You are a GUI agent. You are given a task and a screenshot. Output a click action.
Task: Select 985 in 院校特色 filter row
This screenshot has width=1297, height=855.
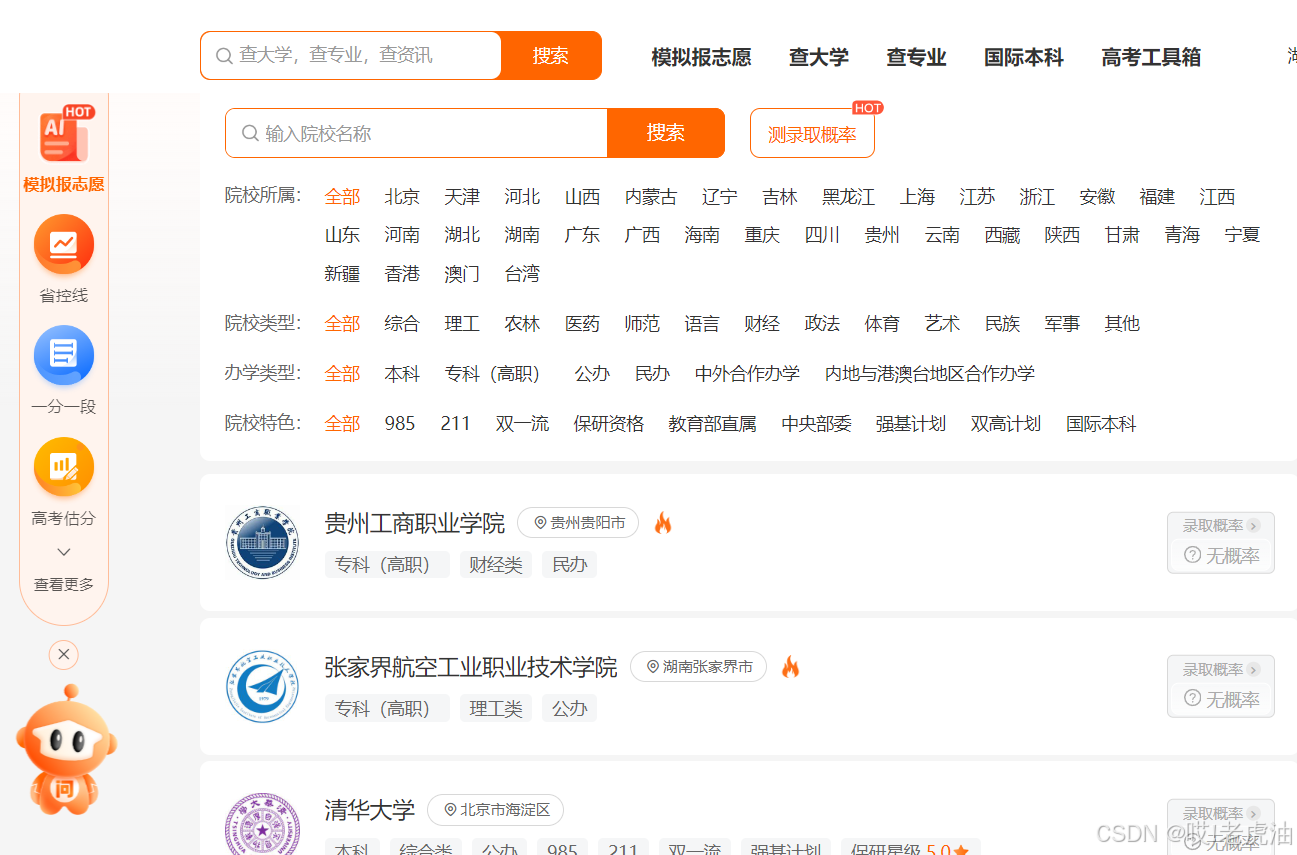click(400, 424)
